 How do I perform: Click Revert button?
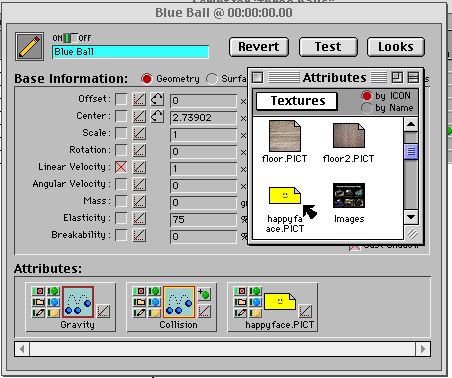tap(259, 47)
